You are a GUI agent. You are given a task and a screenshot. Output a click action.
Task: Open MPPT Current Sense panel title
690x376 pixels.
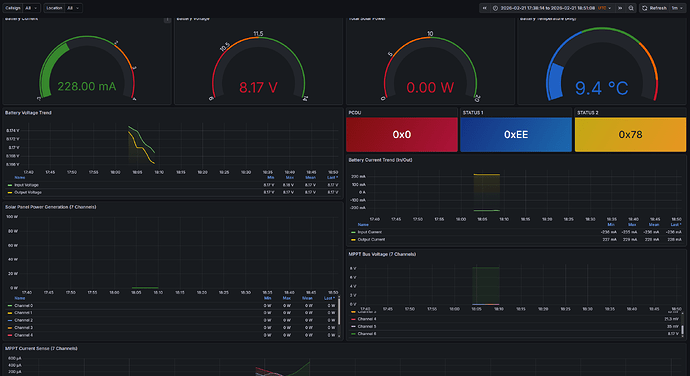(x=41, y=348)
